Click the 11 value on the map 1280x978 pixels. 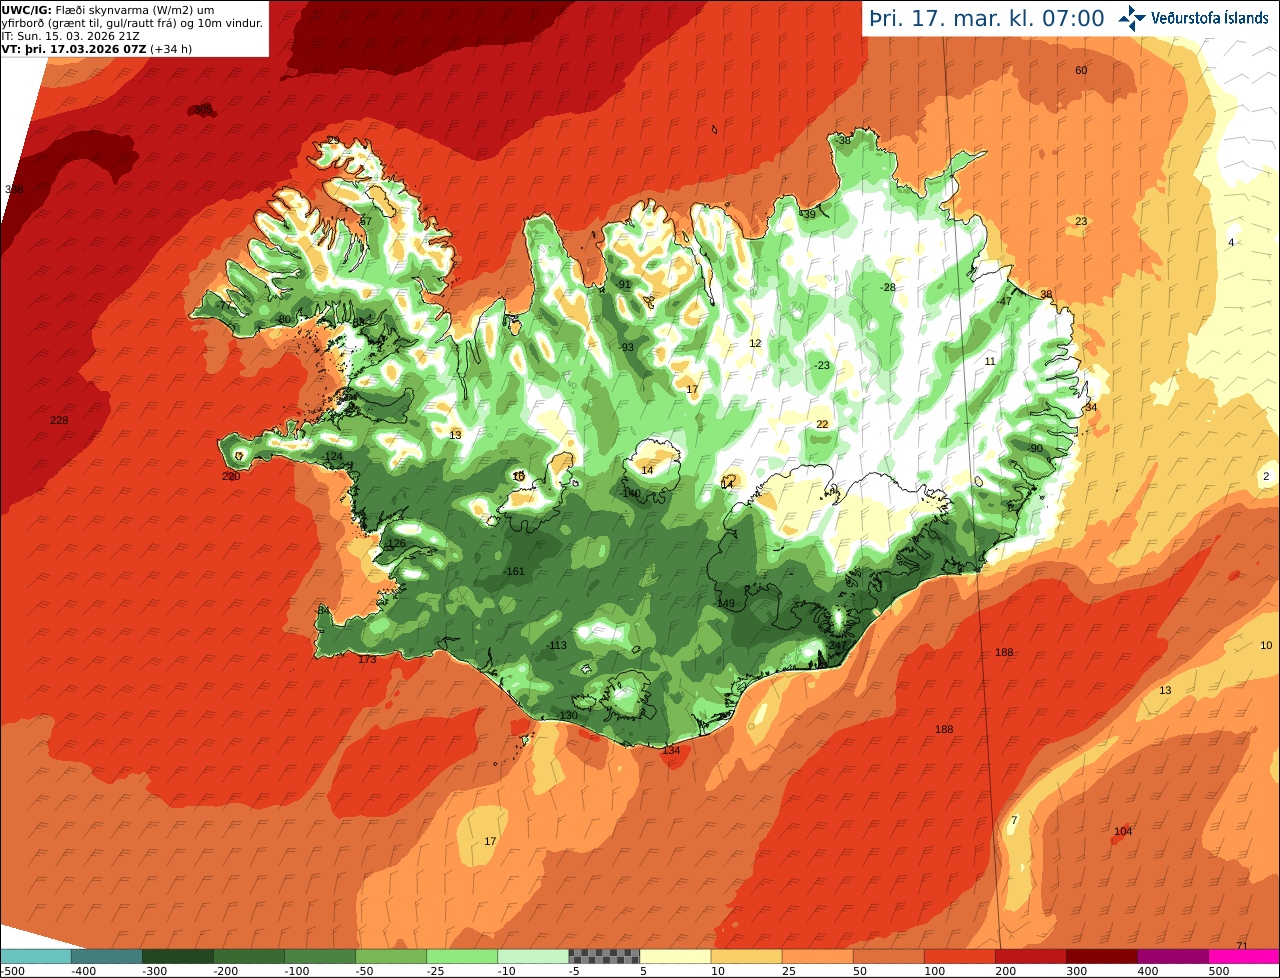(990, 361)
